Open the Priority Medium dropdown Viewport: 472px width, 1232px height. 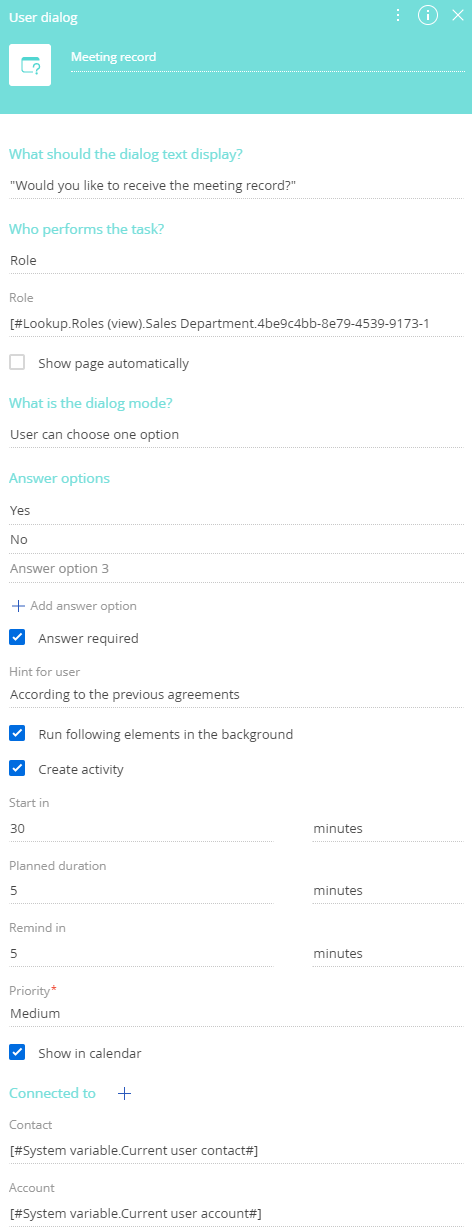pyautogui.click(x=236, y=1013)
